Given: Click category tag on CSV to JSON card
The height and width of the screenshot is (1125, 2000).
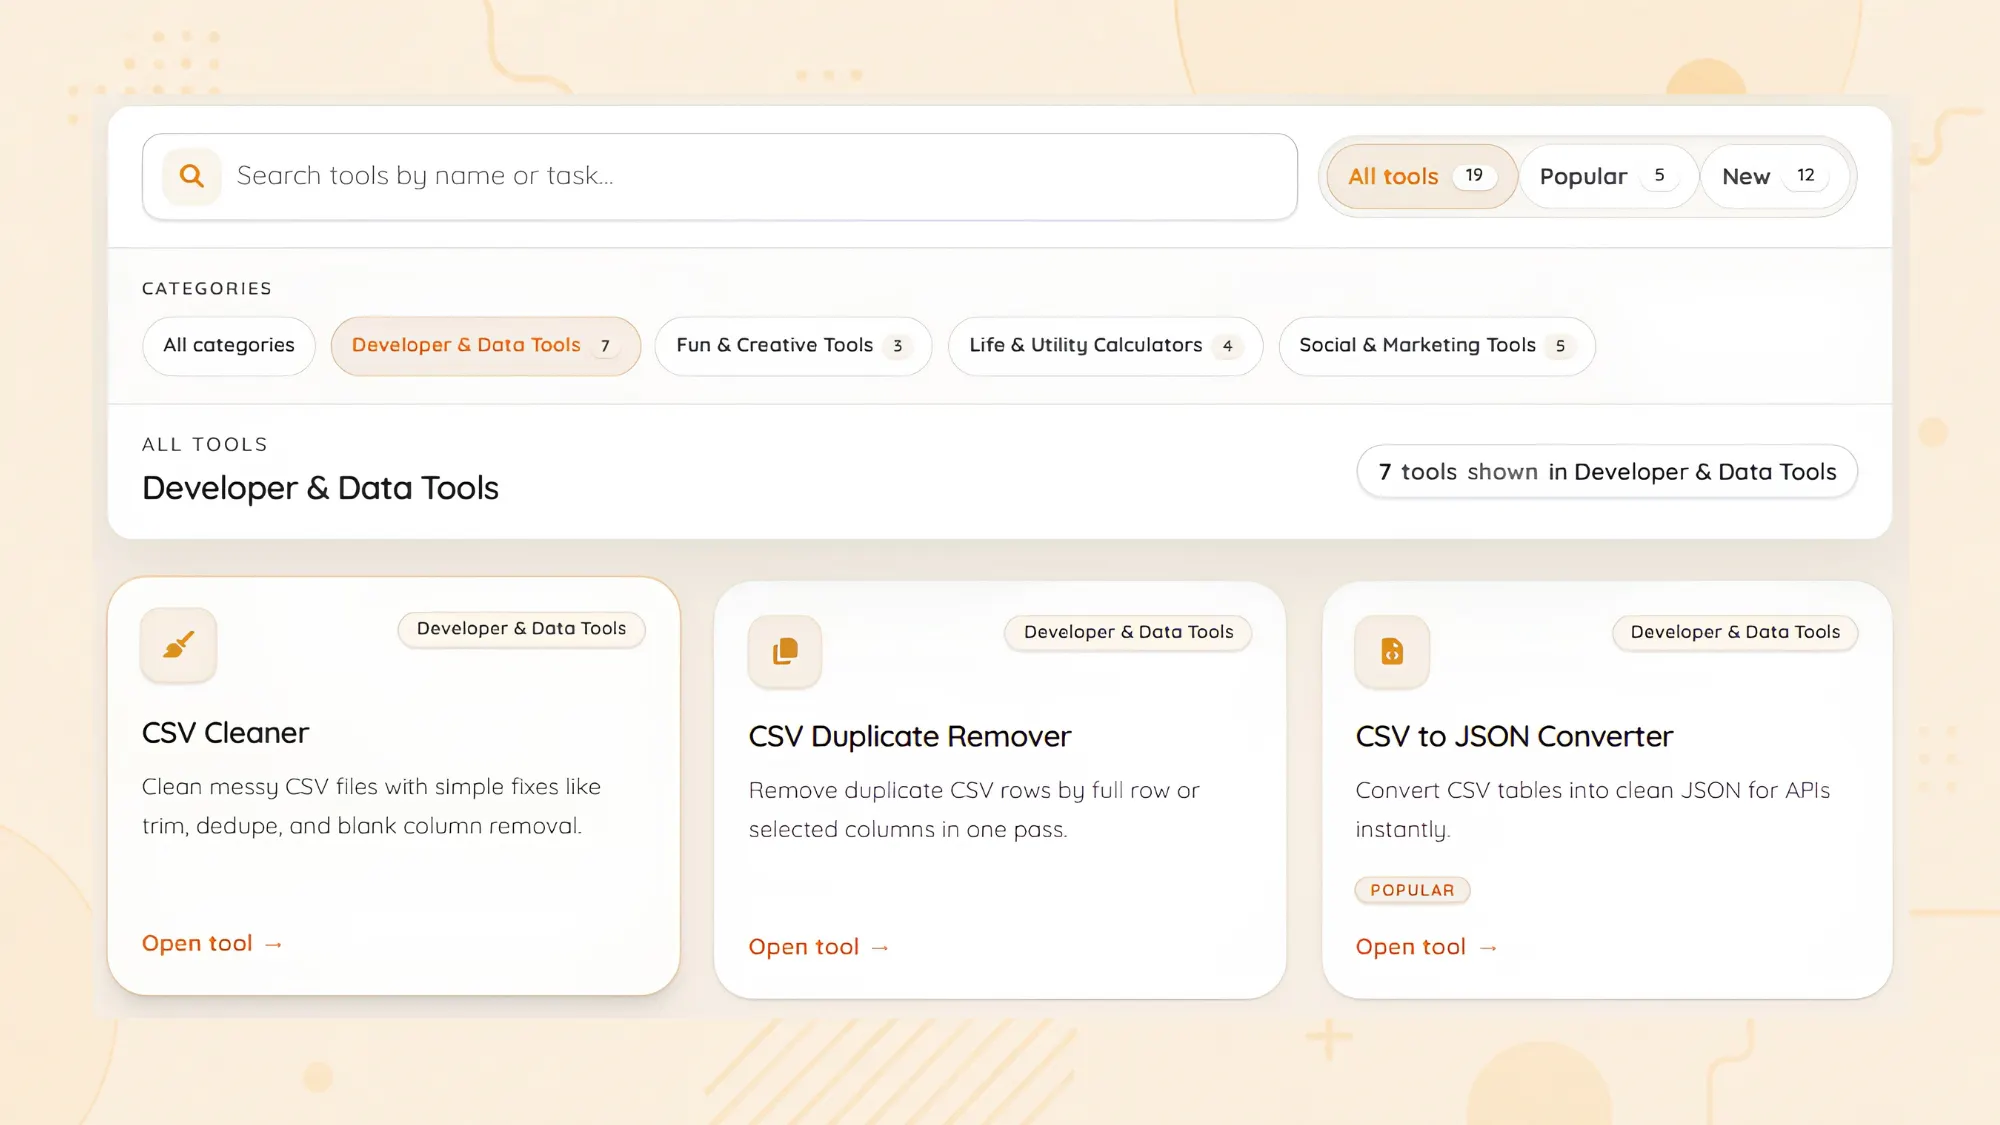Looking at the screenshot, I should point(1735,632).
